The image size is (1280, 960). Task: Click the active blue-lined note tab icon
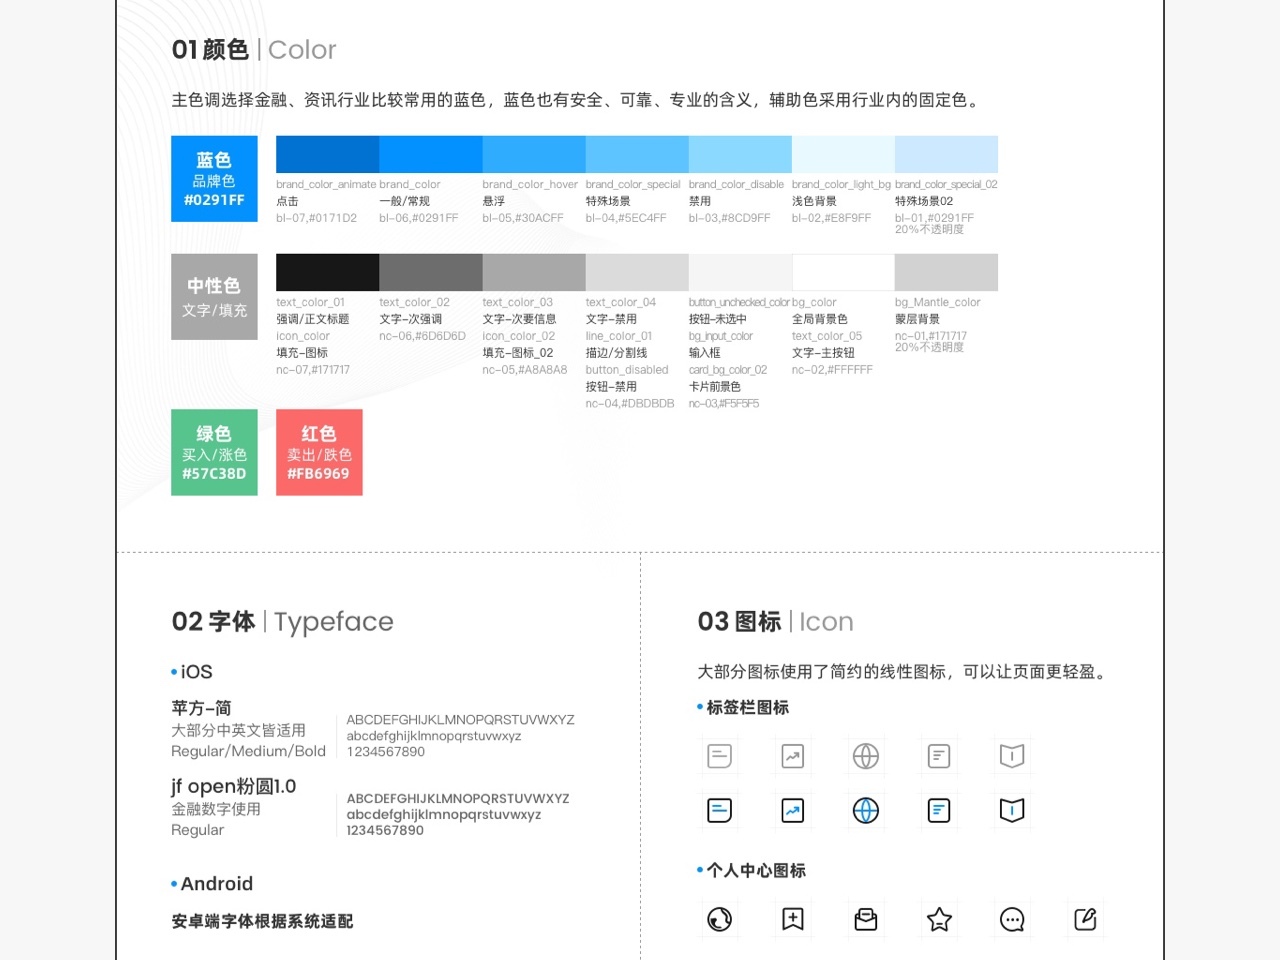(x=720, y=810)
